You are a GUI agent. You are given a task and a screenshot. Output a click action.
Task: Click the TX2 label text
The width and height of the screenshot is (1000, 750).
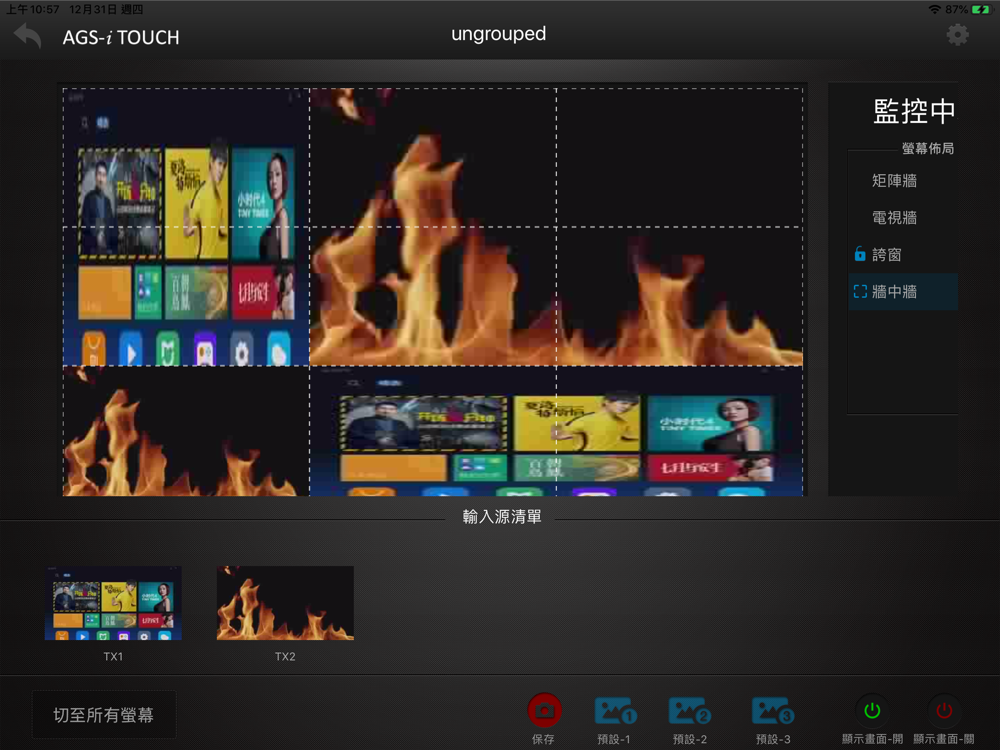(x=285, y=656)
